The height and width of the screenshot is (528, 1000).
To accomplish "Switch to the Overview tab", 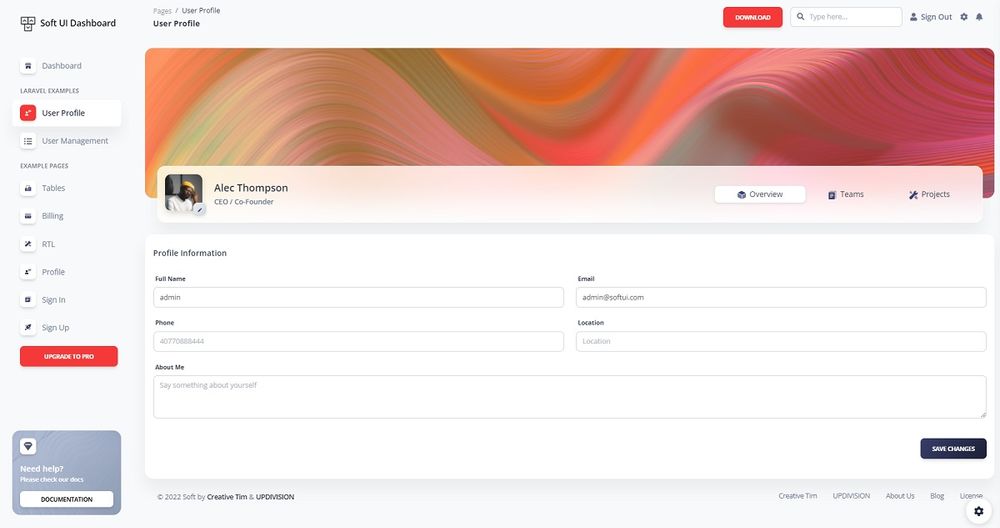I will coord(760,194).
